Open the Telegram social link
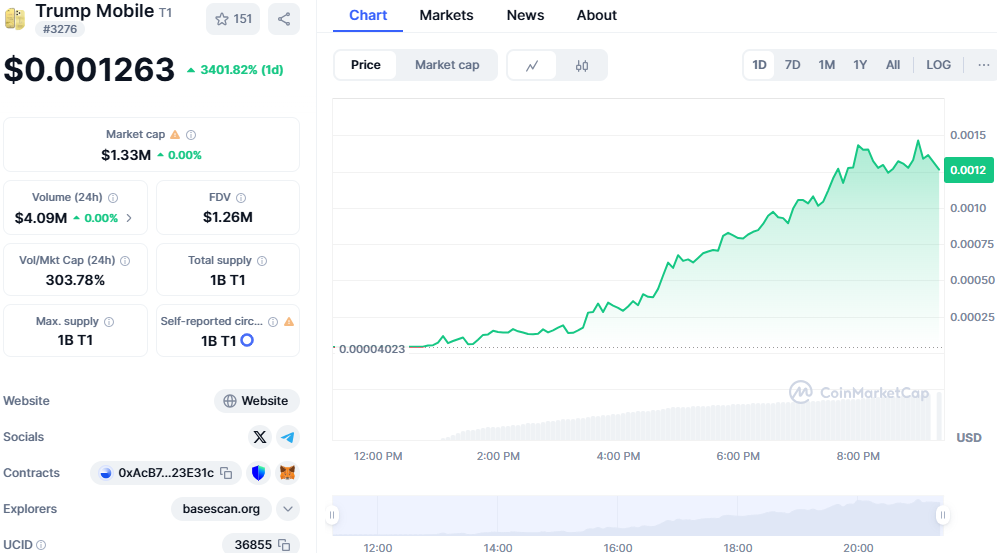The image size is (997, 553). click(288, 437)
